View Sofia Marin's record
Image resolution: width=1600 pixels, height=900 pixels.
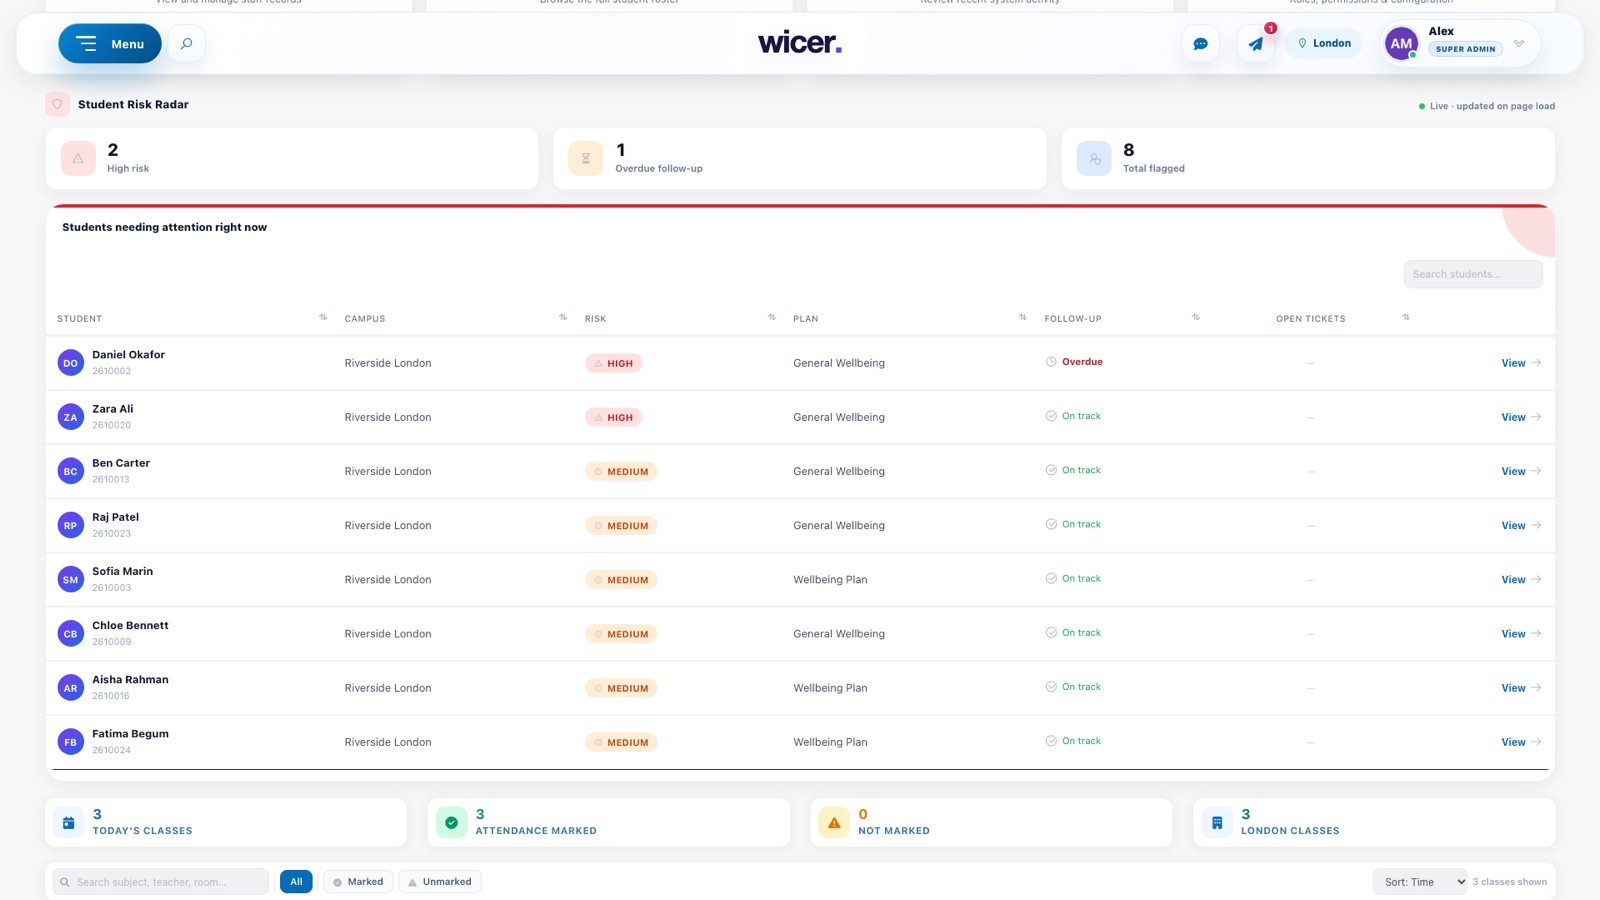coord(1521,580)
